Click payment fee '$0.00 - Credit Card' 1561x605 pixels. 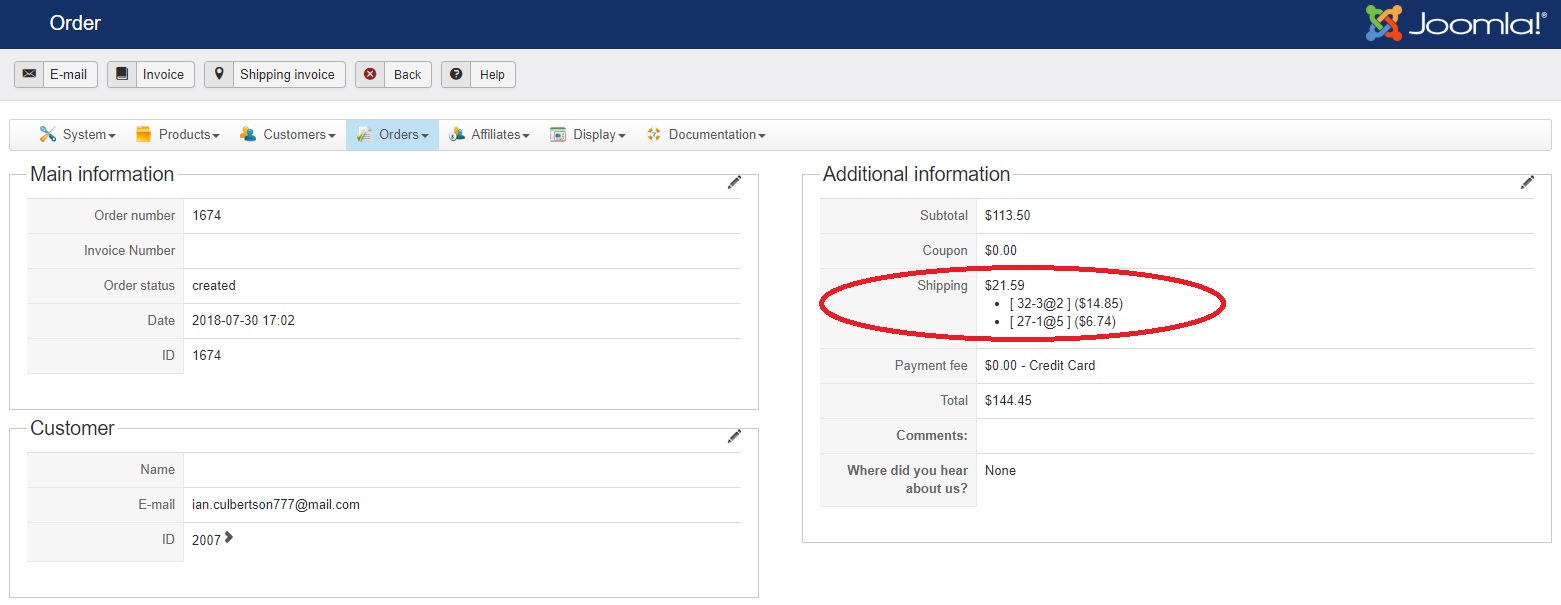(x=1040, y=365)
